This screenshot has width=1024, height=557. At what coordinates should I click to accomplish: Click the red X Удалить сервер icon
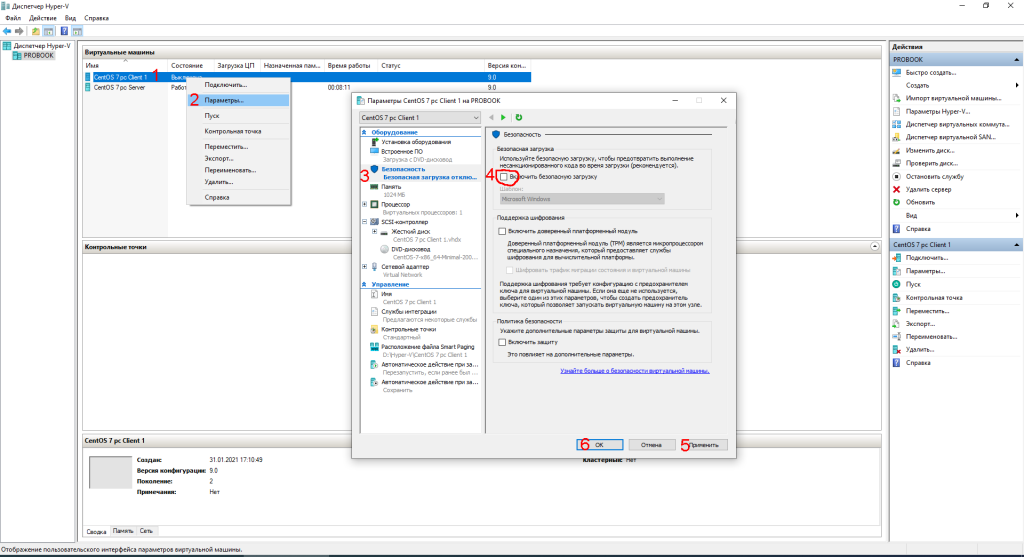point(897,189)
